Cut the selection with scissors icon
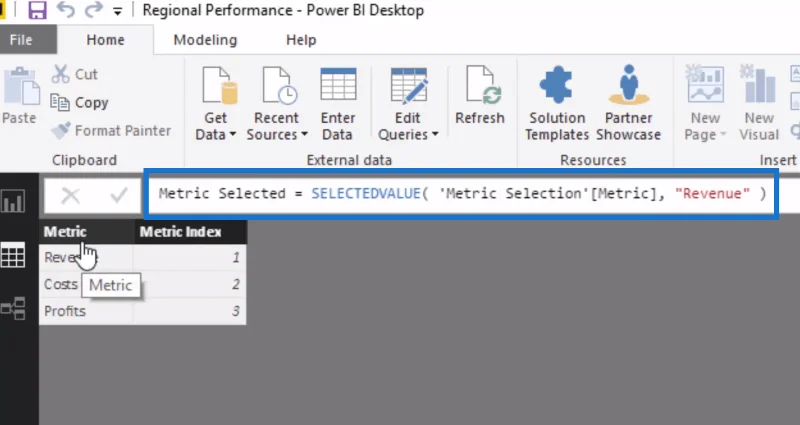The height and width of the screenshot is (425, 800). point(74,74)
